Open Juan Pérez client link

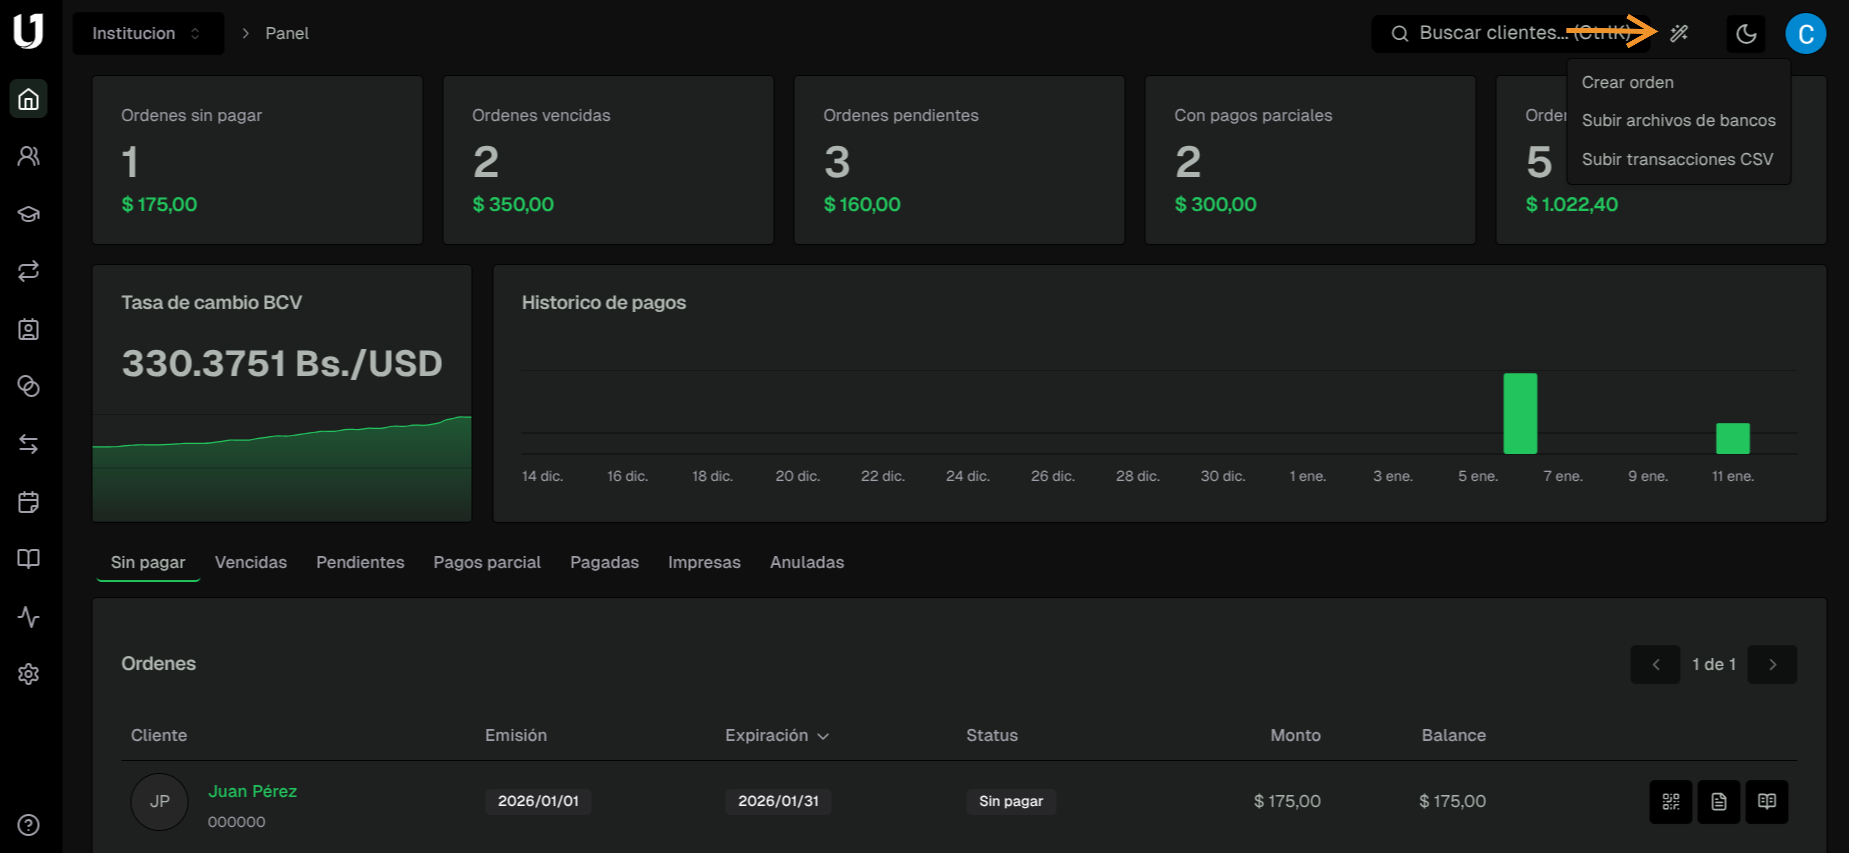click(252, 791)
